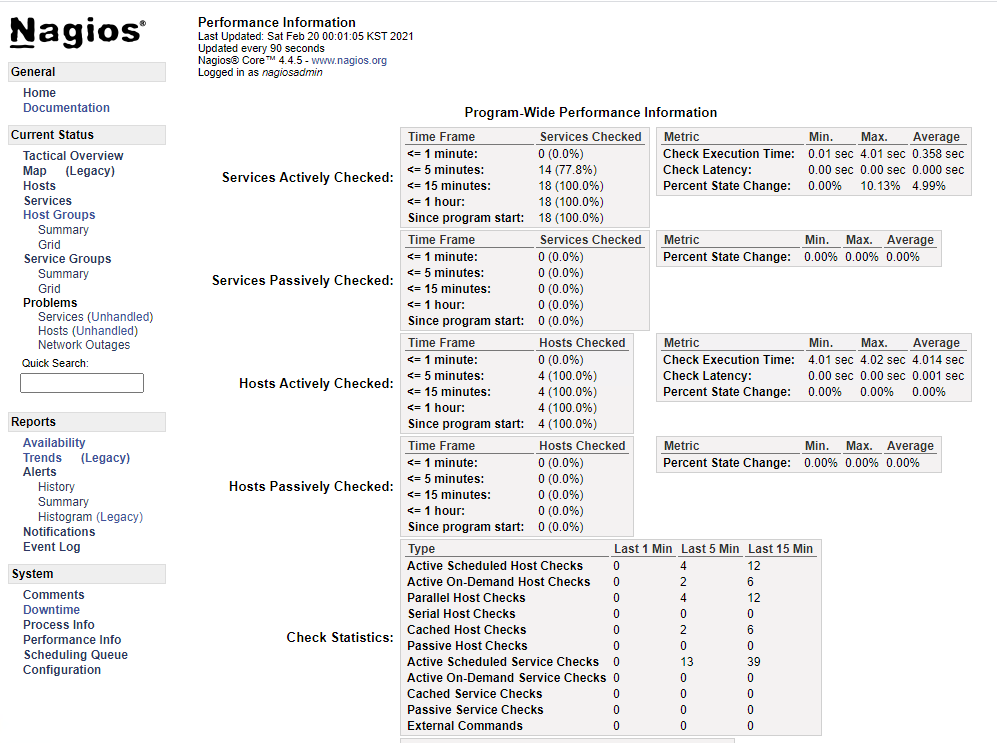Screen dimensions: 997x743
Task: Click the 'External Commands' row label
Action: tap(465, 726)
